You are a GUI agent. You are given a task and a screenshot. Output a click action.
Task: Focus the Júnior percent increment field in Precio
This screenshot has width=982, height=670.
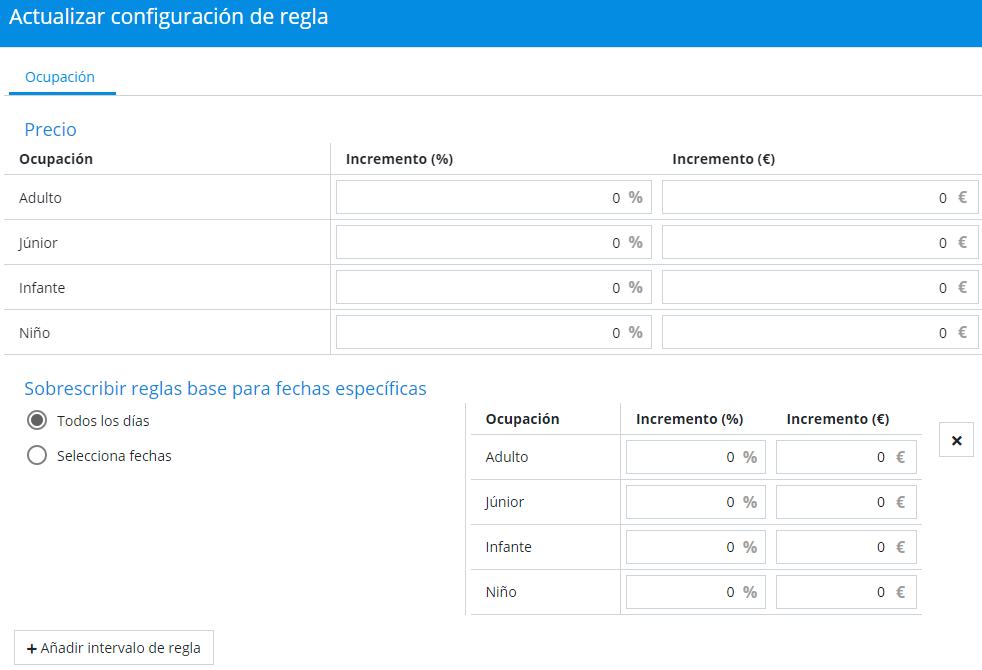480,243
